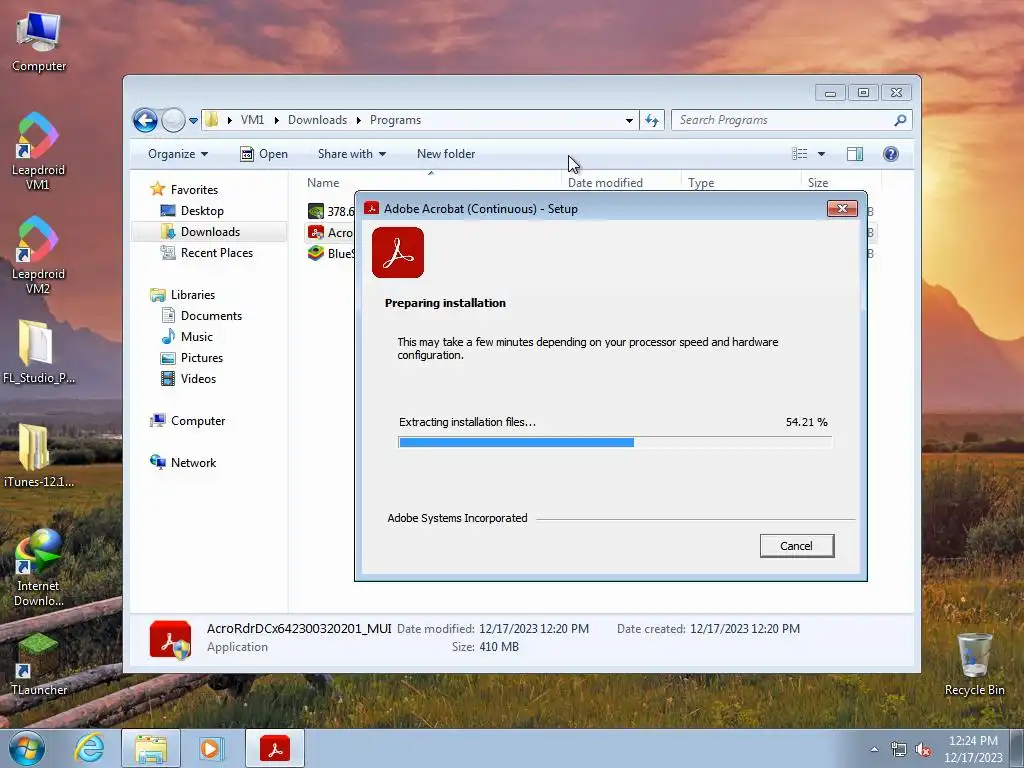Switch to Adobe Acrobat setup taskbar button
The height and width of the screenshot is (768, 1024).
click(275, 748)
